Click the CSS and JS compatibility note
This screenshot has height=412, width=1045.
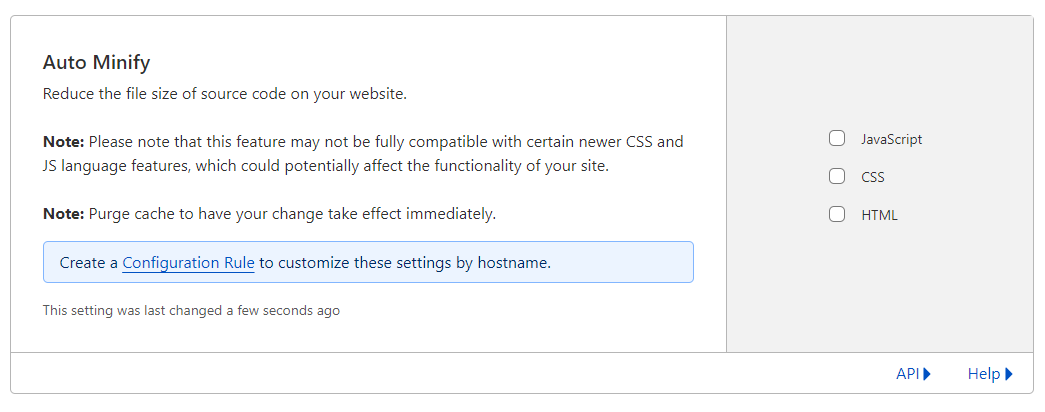click(363, 154)
